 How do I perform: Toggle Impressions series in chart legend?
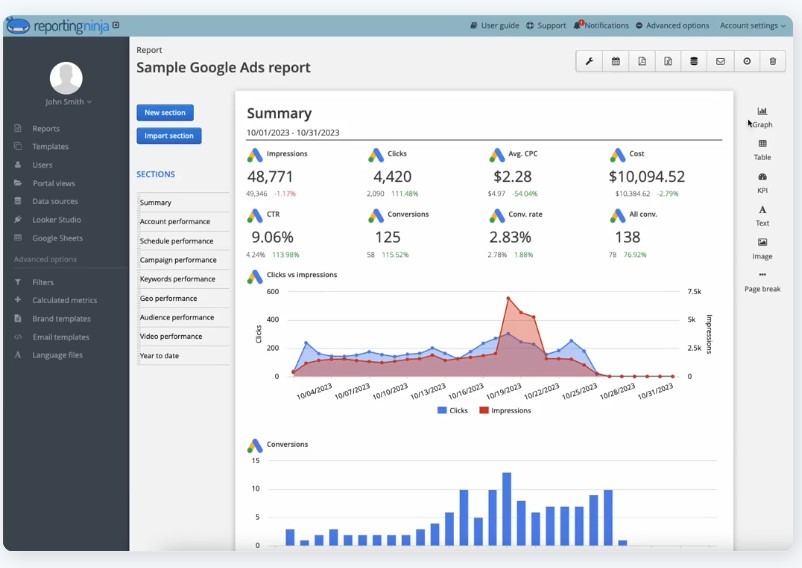tap(505, 410)
